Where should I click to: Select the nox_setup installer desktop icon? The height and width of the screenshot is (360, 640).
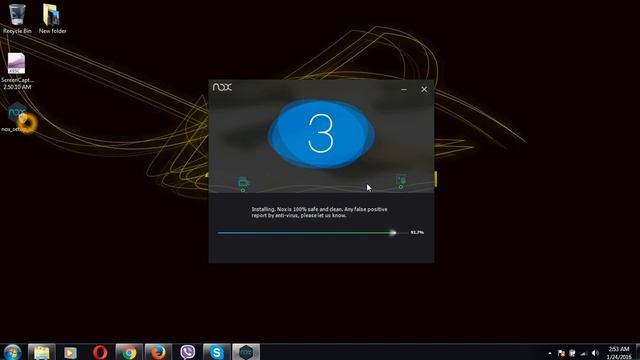point(17,118)
